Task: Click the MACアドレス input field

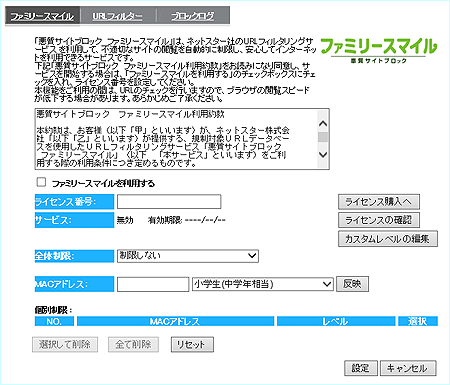Action: tap(153, 284)
